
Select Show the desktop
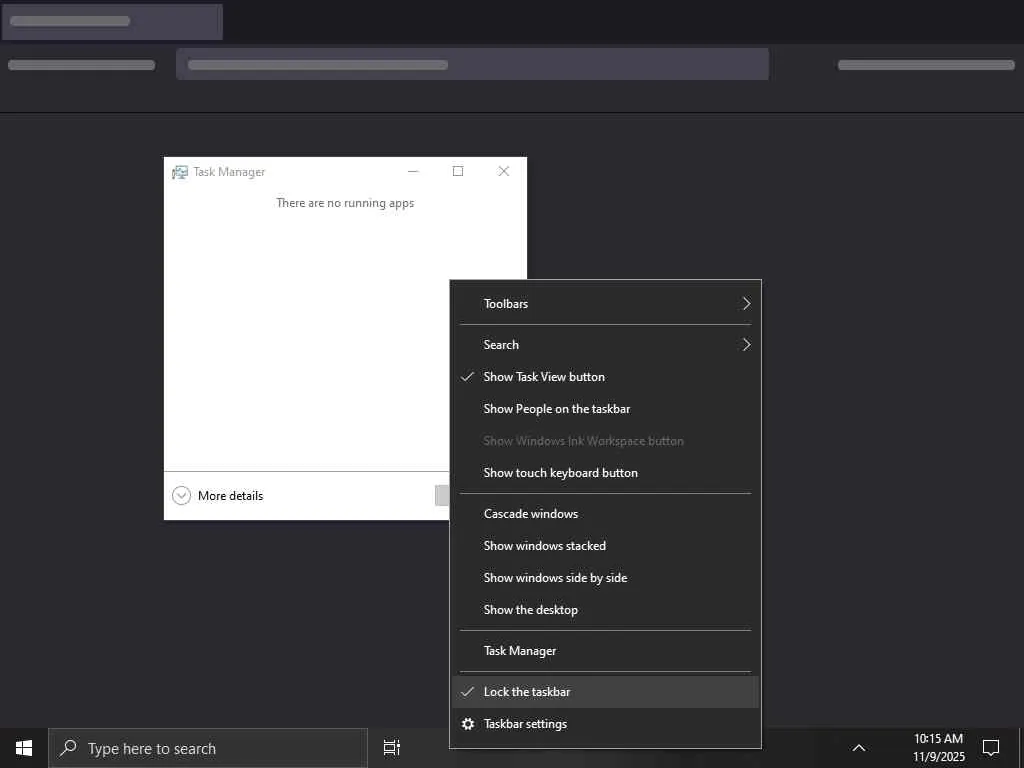(x=605, y=610)
